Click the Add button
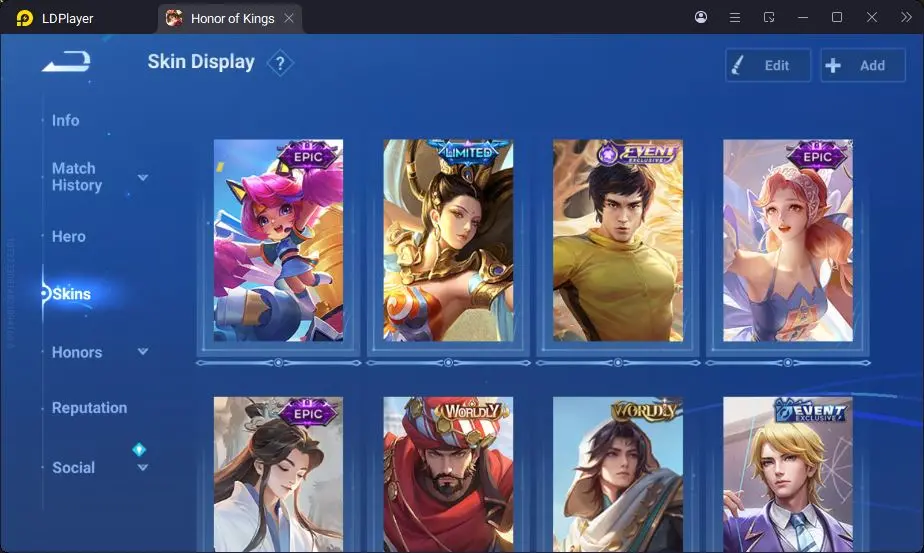The width and height of the screenshot is (924, 553). [862, 65]
